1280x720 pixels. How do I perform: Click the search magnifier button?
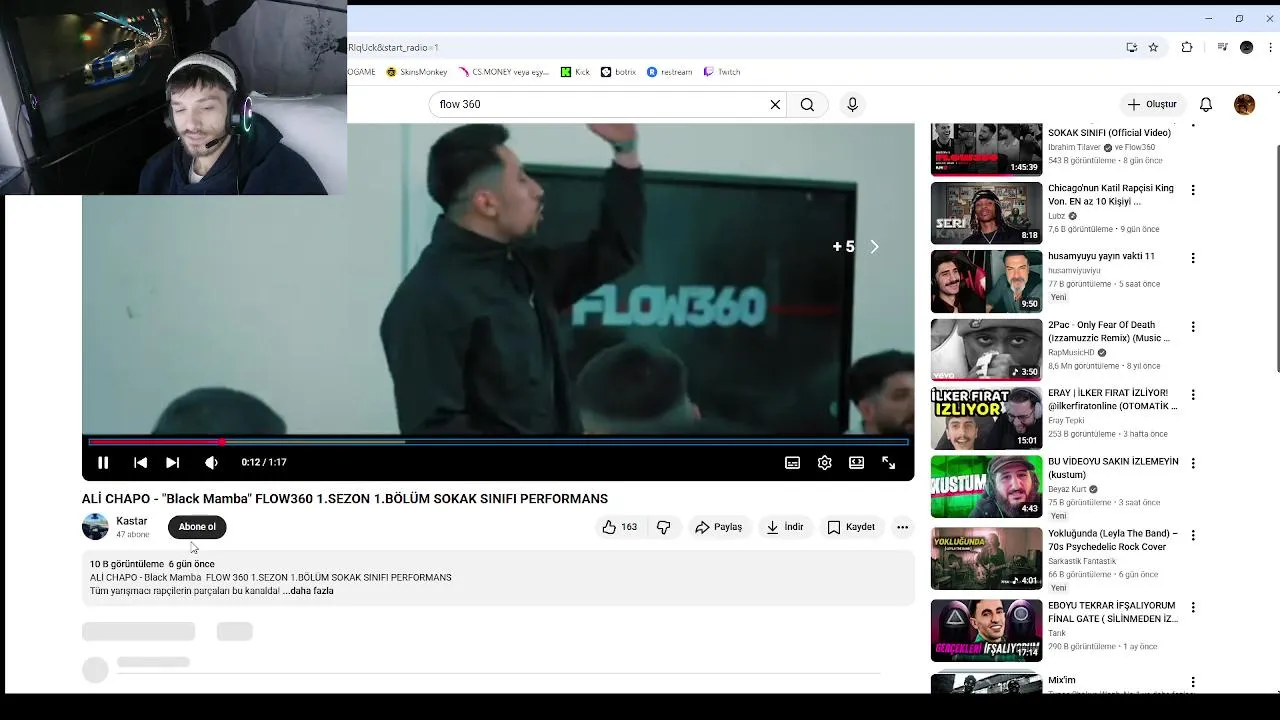click(807, 104)
